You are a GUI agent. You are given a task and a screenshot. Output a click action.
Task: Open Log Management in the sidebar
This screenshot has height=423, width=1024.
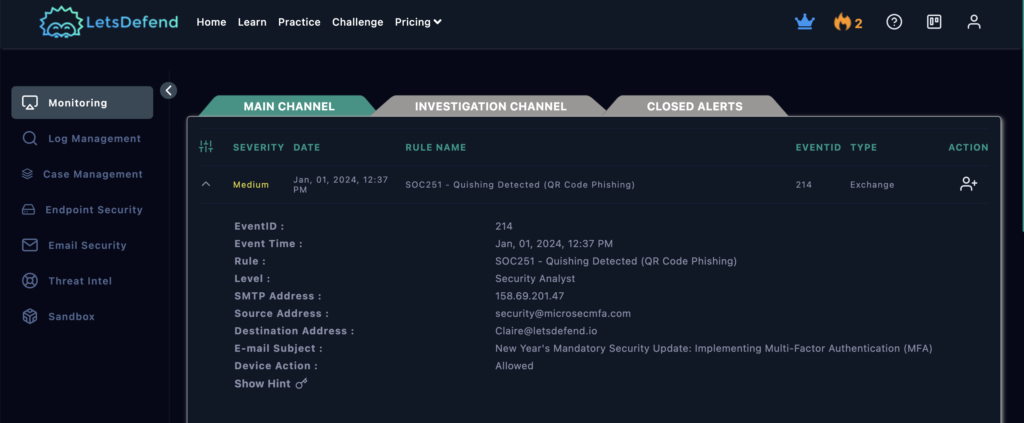pos(94,139)
